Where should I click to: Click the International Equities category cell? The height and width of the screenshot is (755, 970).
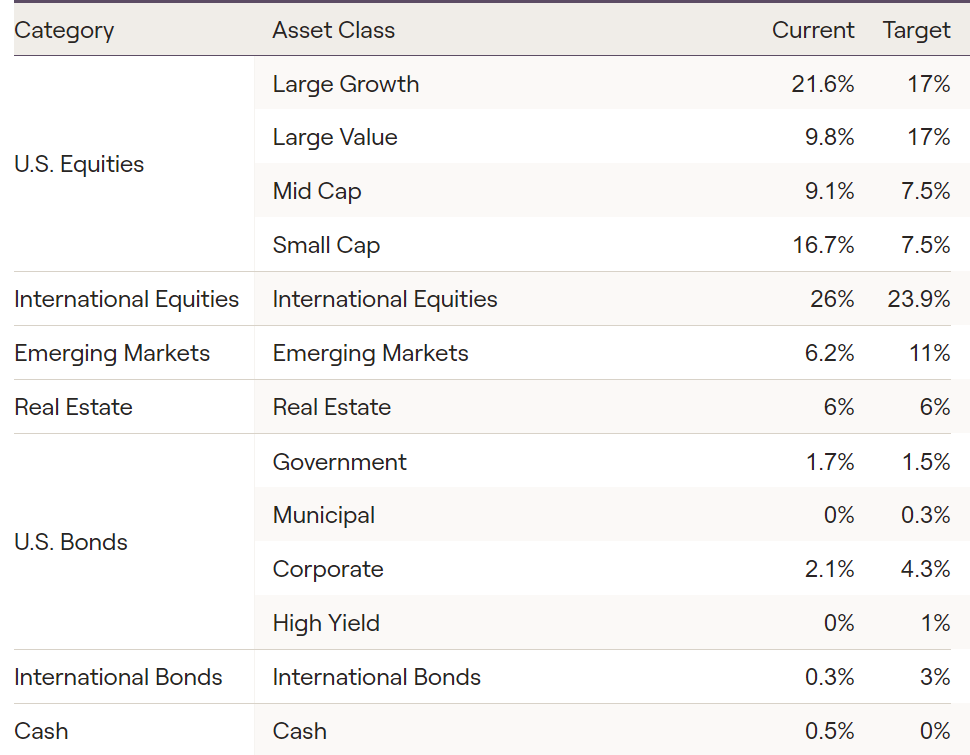(126, 299)
